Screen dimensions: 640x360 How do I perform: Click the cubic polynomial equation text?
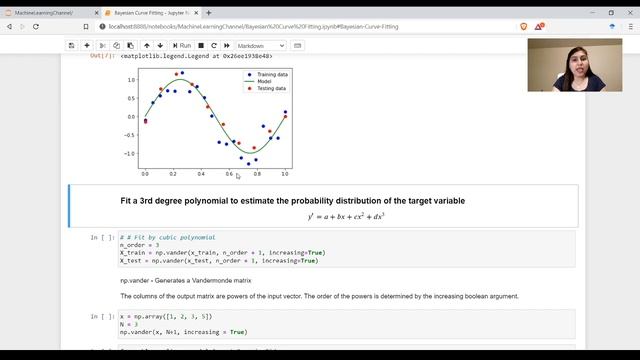346,216
